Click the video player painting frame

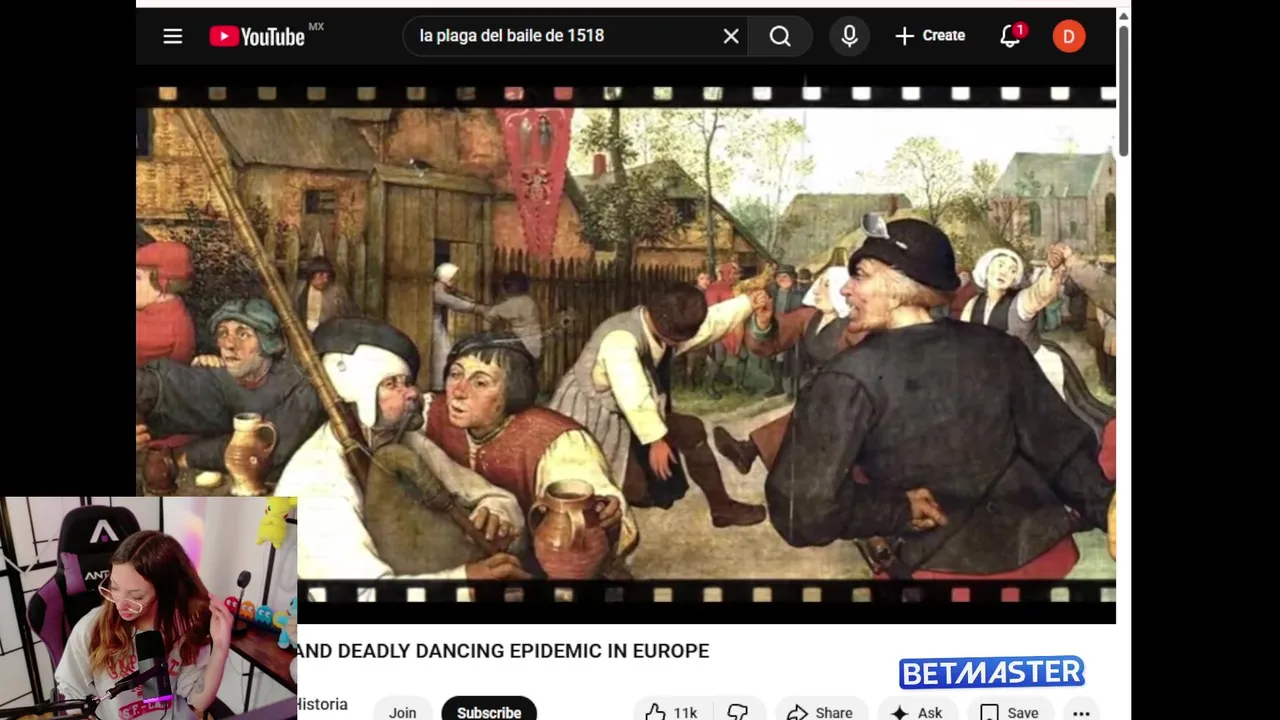click(626, 344)
